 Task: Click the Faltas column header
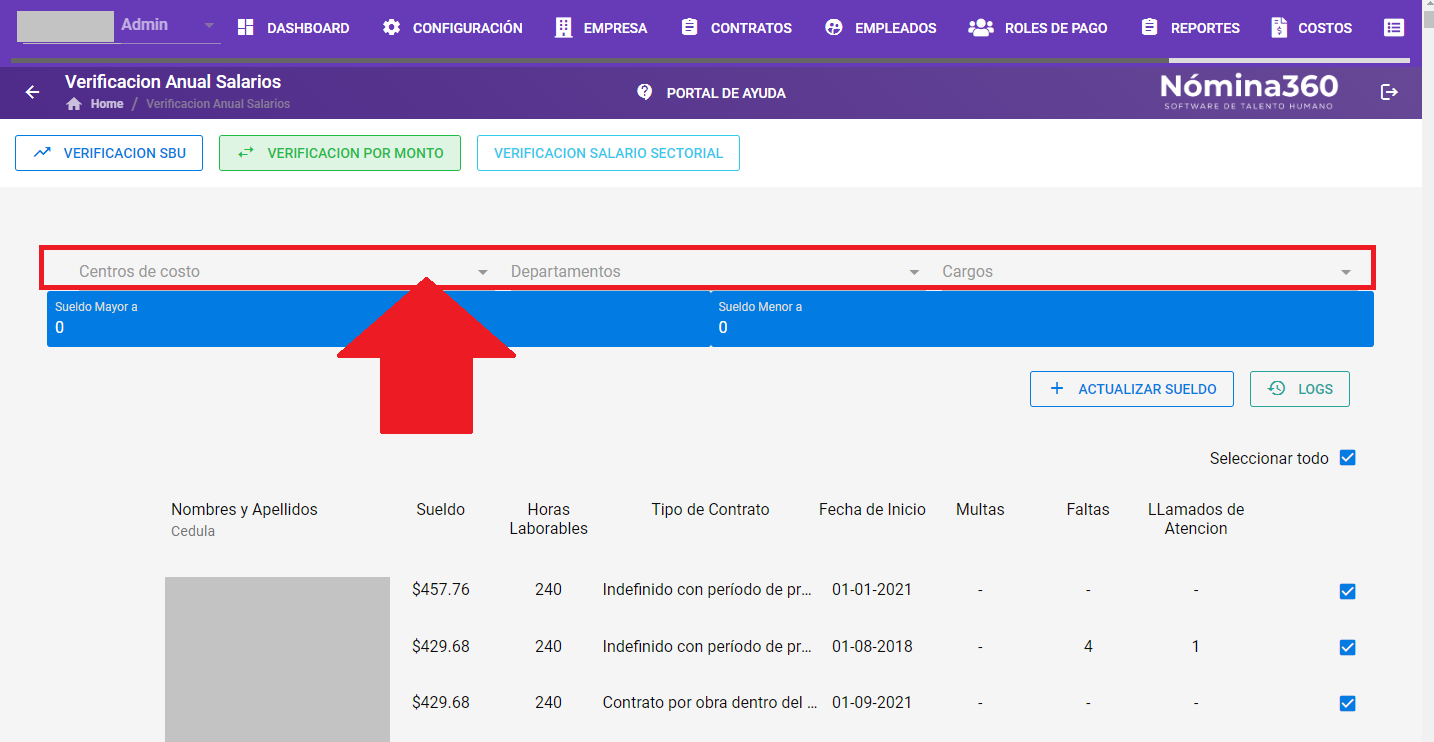coord(1088,509)
